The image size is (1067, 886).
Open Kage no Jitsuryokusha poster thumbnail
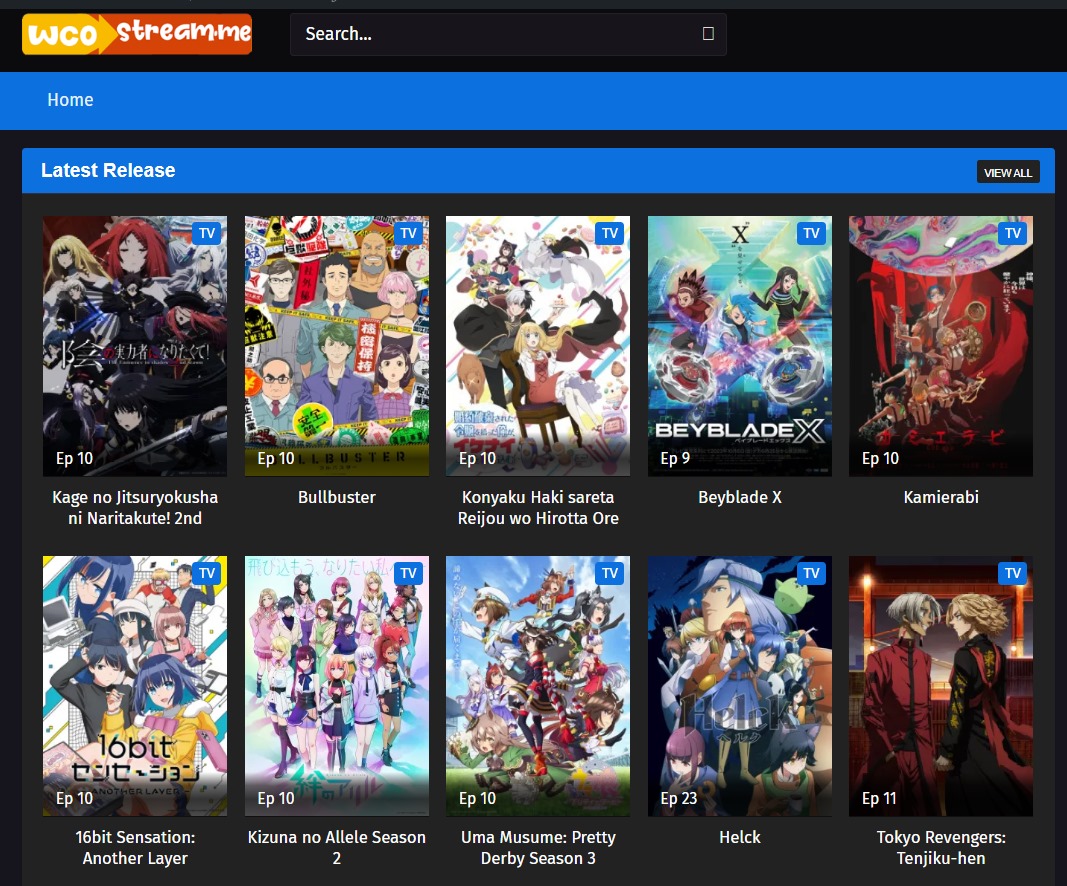click(135, 346)
